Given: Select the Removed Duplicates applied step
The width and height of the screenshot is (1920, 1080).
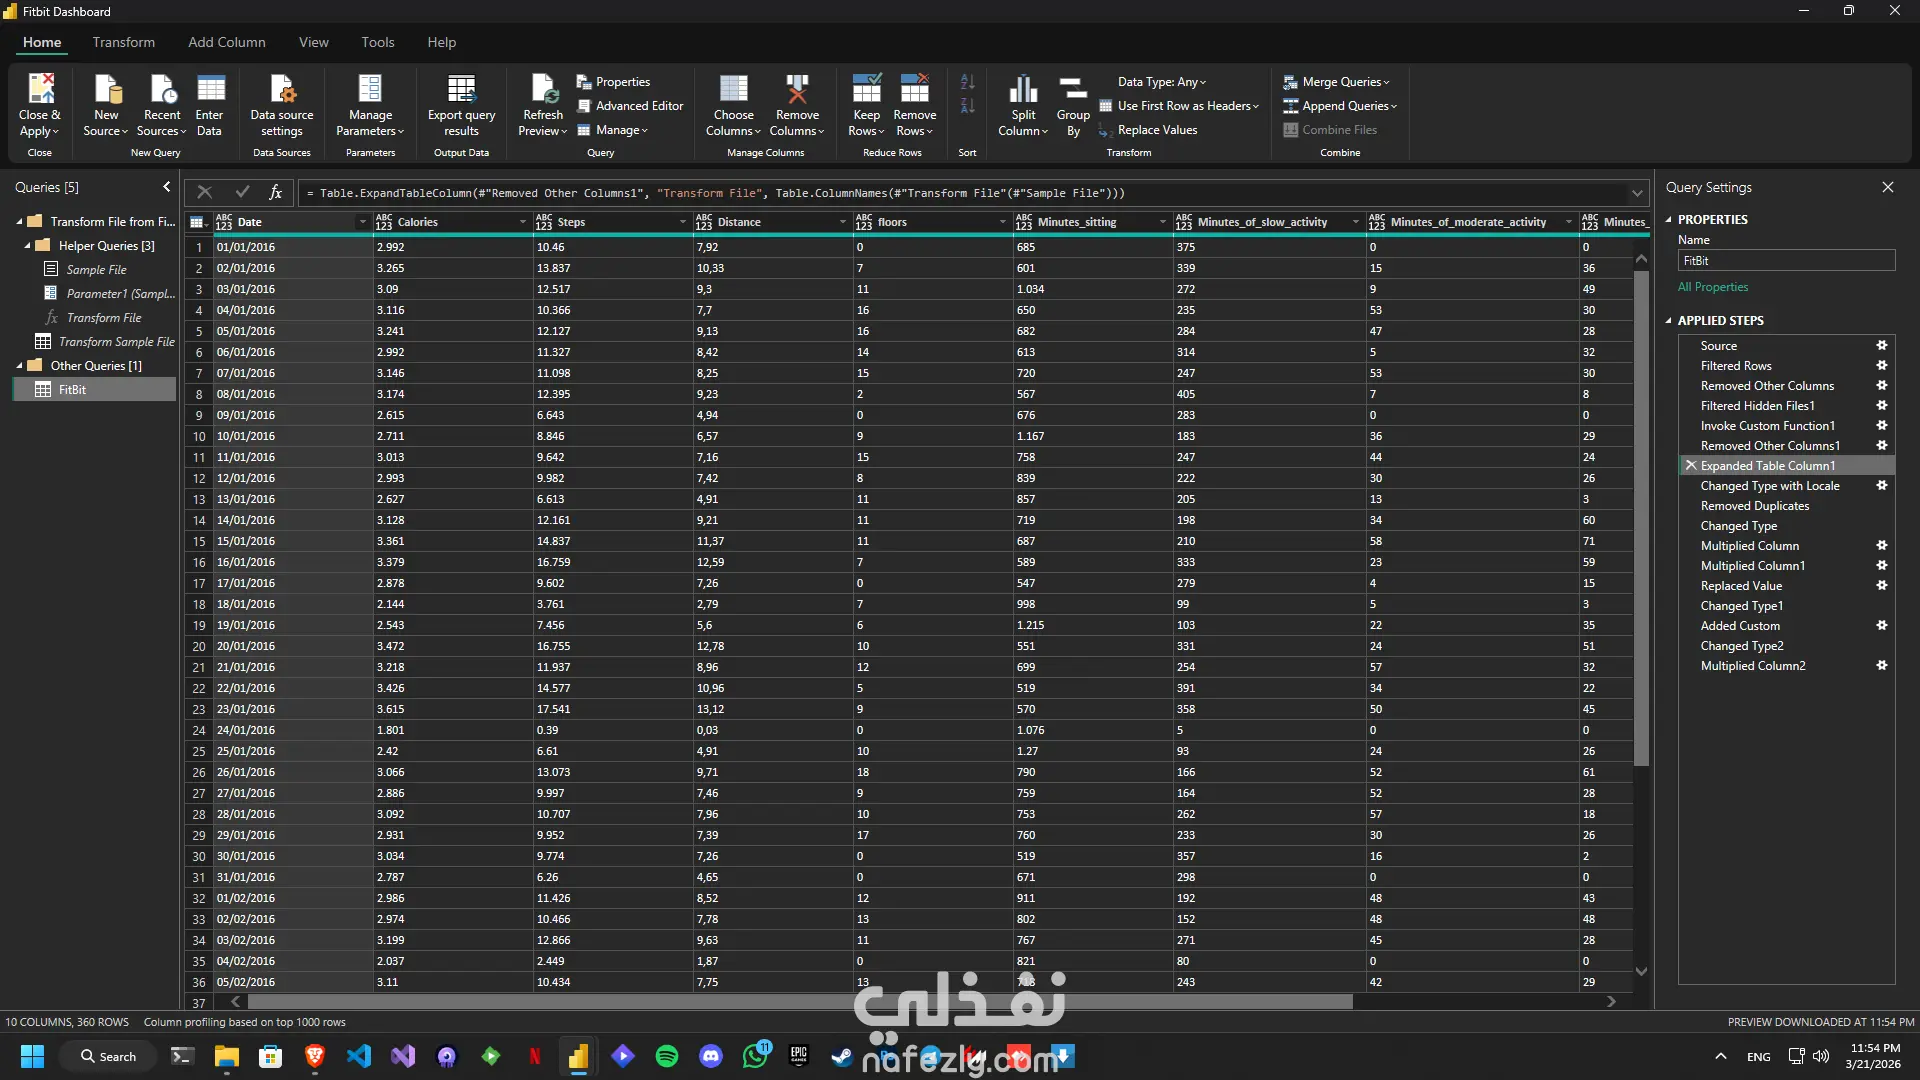Looking at the screenshot, I should (x=1754, y=506).
